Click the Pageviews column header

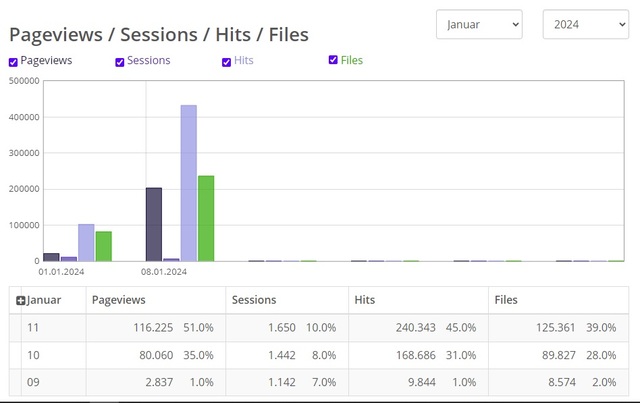pos(118,299)
